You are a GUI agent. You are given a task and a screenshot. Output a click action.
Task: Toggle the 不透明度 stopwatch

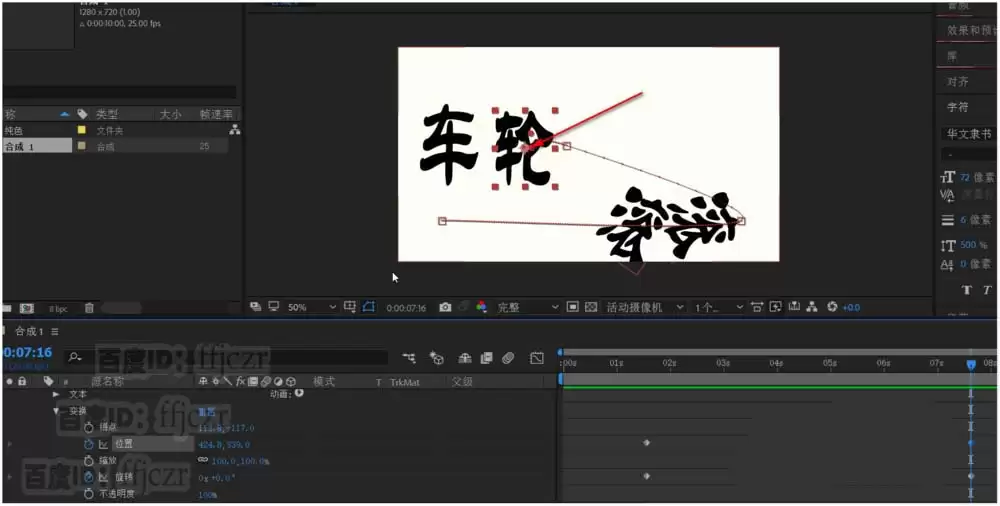[89, 494]
